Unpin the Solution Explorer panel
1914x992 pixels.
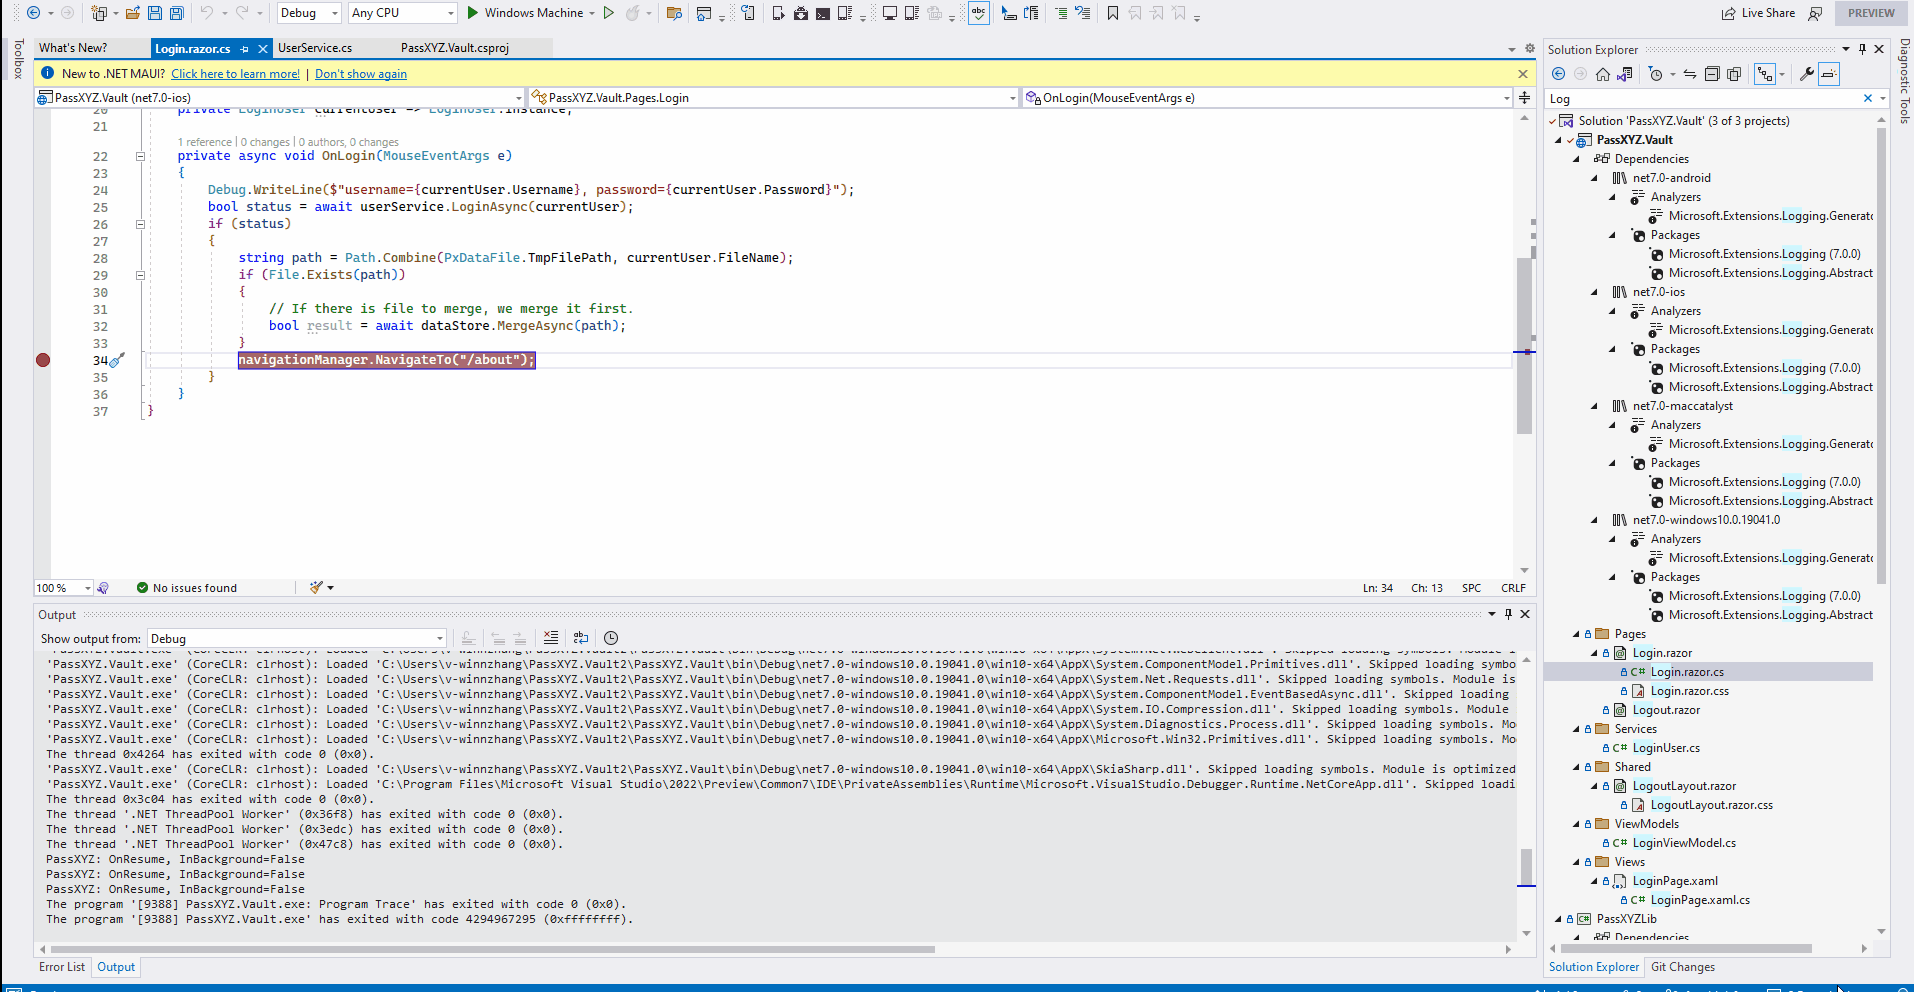point(1861,48)
